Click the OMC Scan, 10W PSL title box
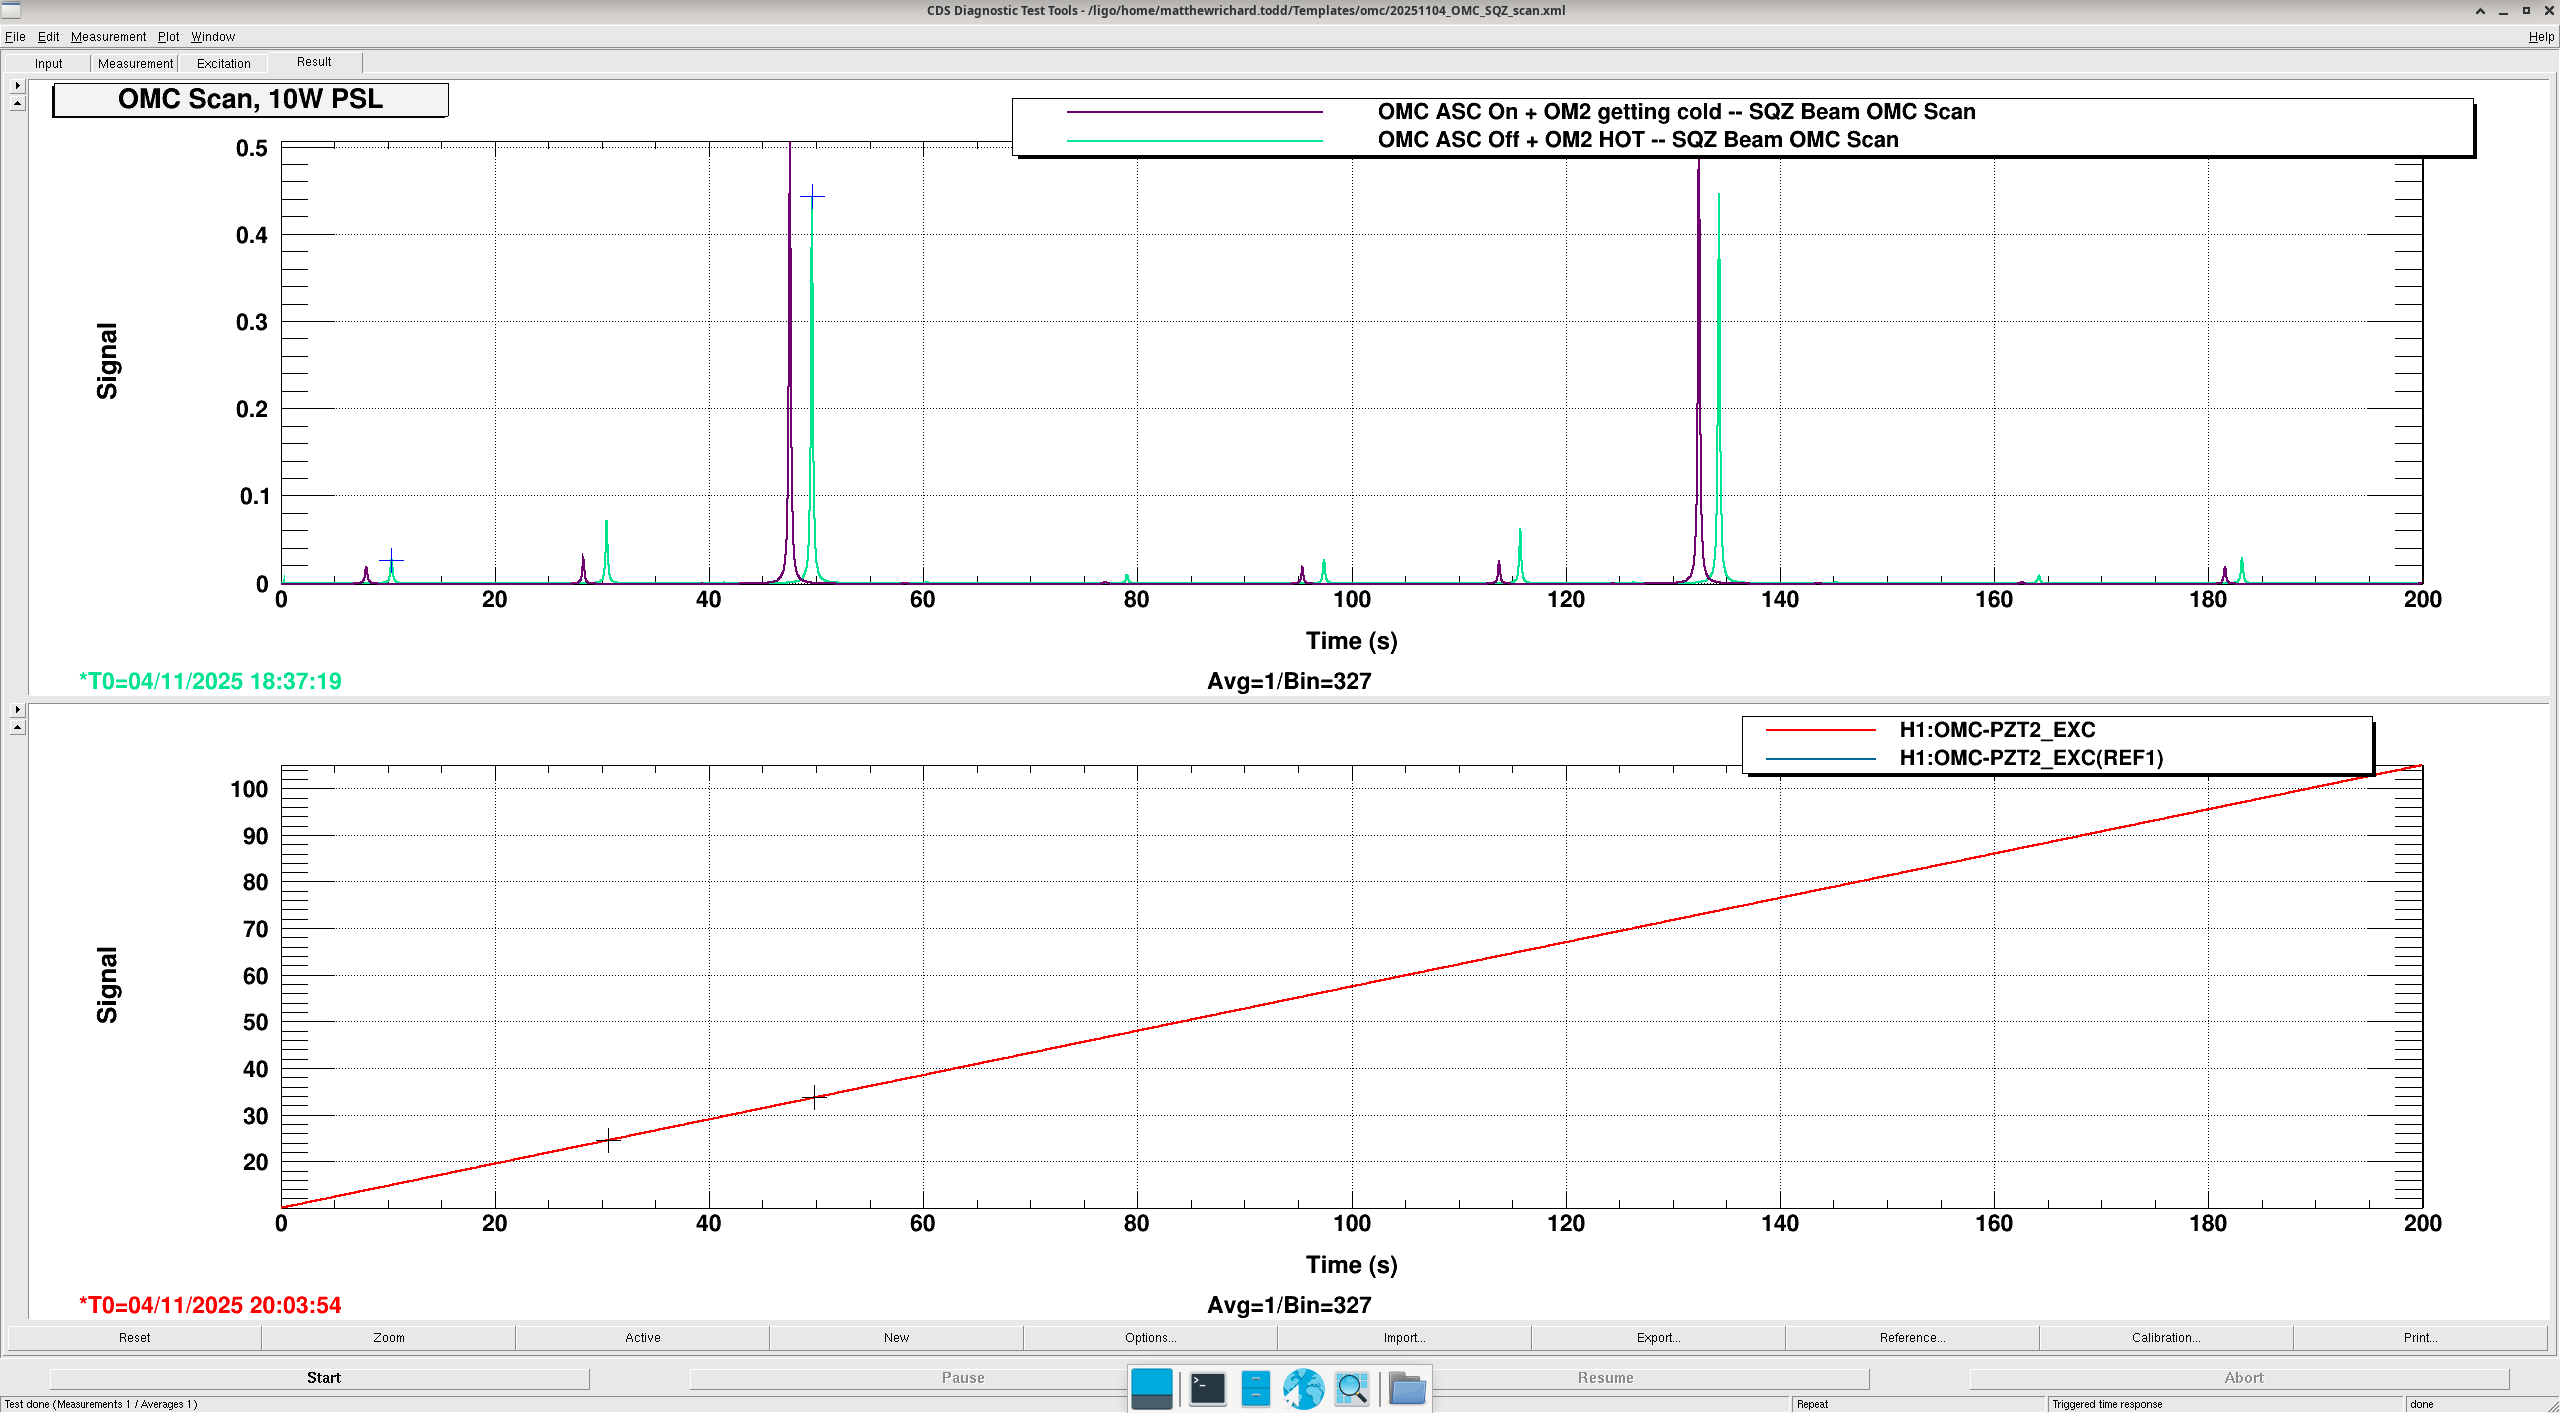The height and width of the screenshot is (1413, 2560). 250,99
